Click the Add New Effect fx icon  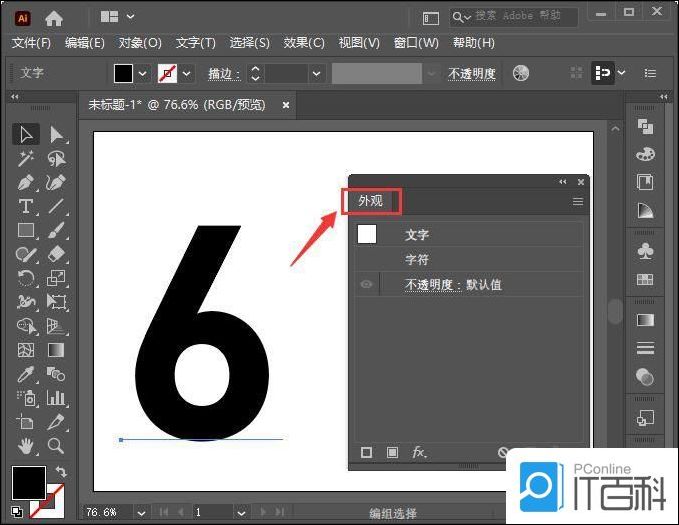(x=420, y=453)
